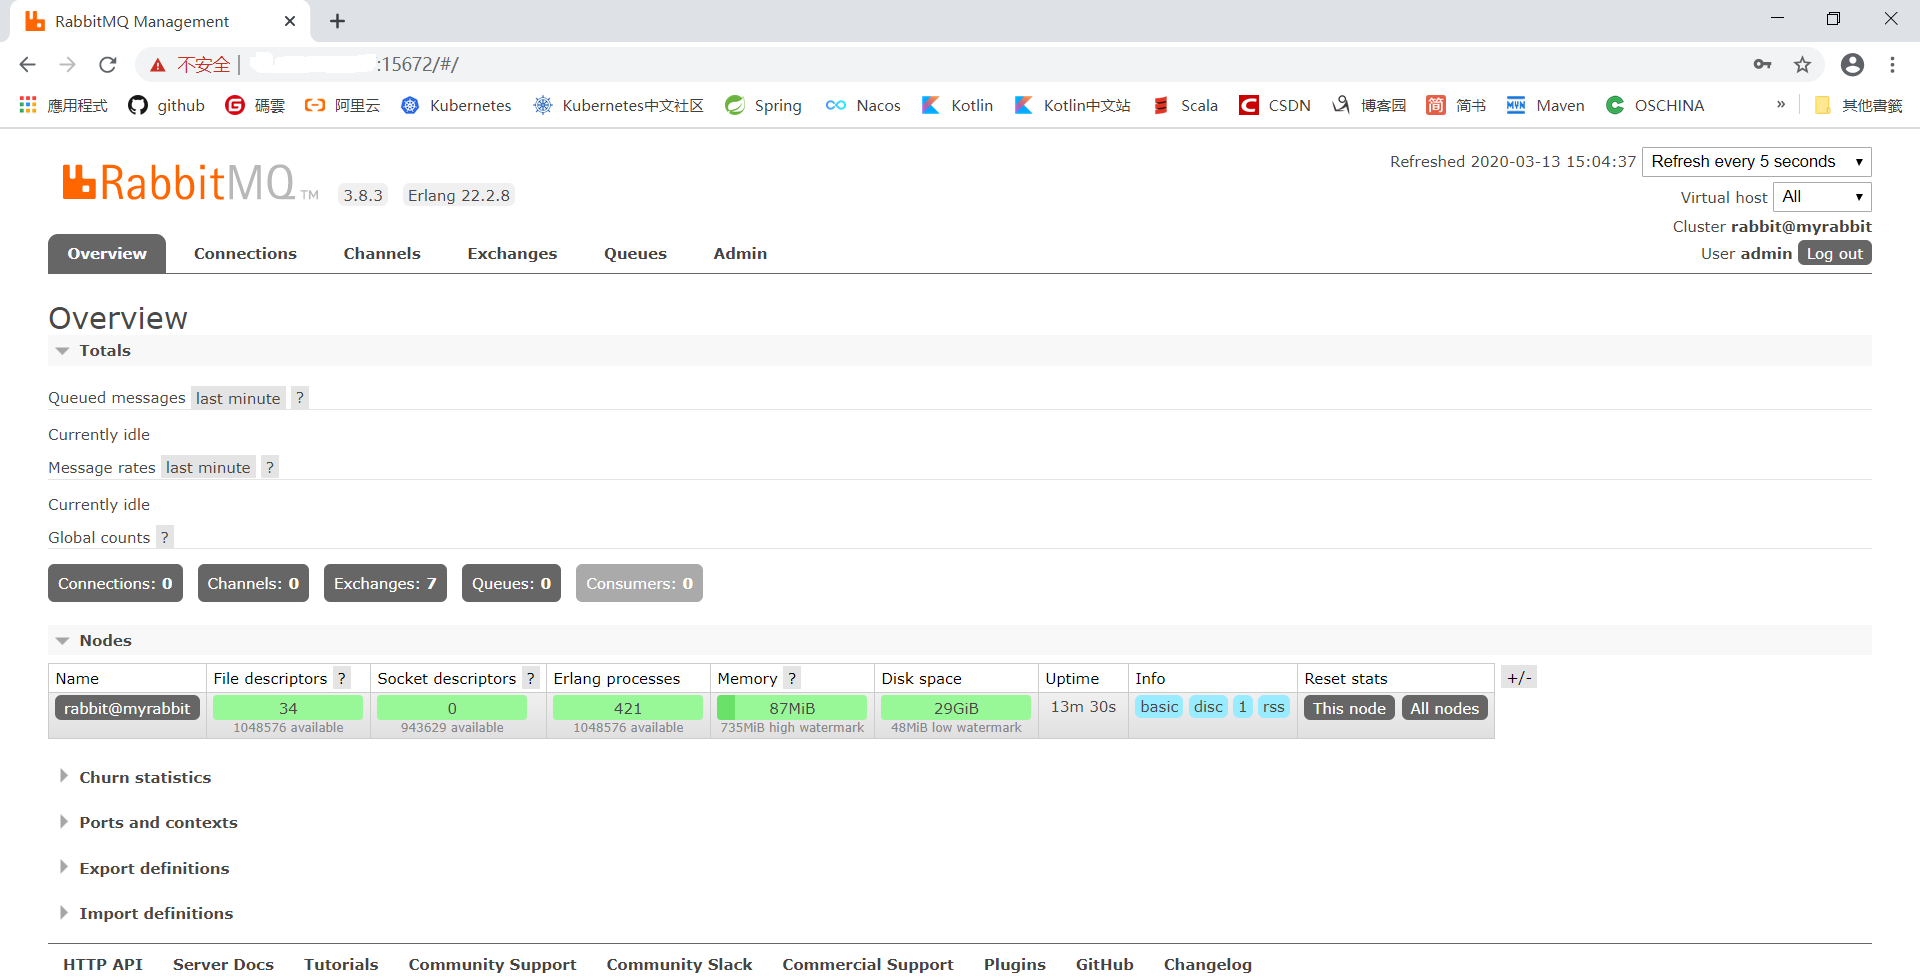Viewport: 1920px width, 980px height.
Task: Click the 87MiB memory usage bar
Action: (792, 708)
